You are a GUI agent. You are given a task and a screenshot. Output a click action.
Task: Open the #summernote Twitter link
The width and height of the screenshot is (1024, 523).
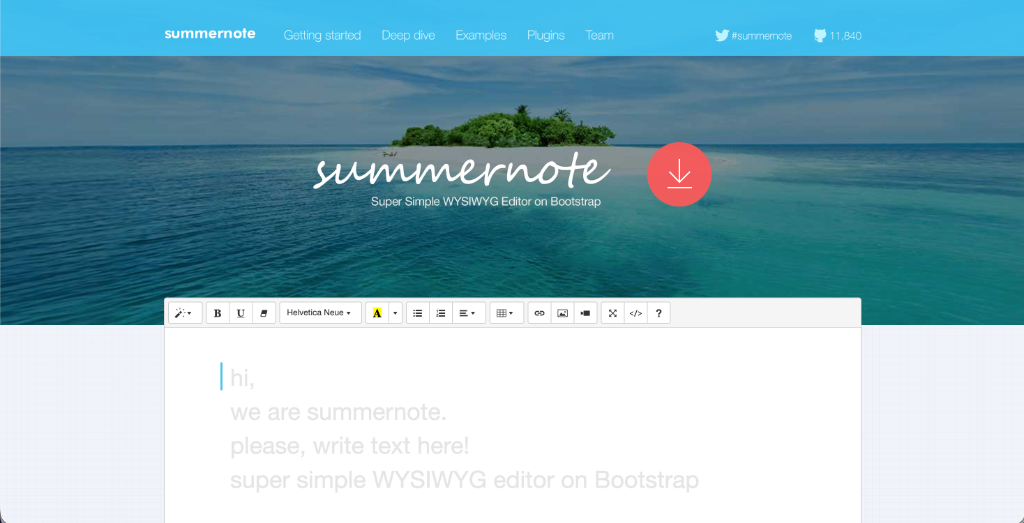point(754,36)
